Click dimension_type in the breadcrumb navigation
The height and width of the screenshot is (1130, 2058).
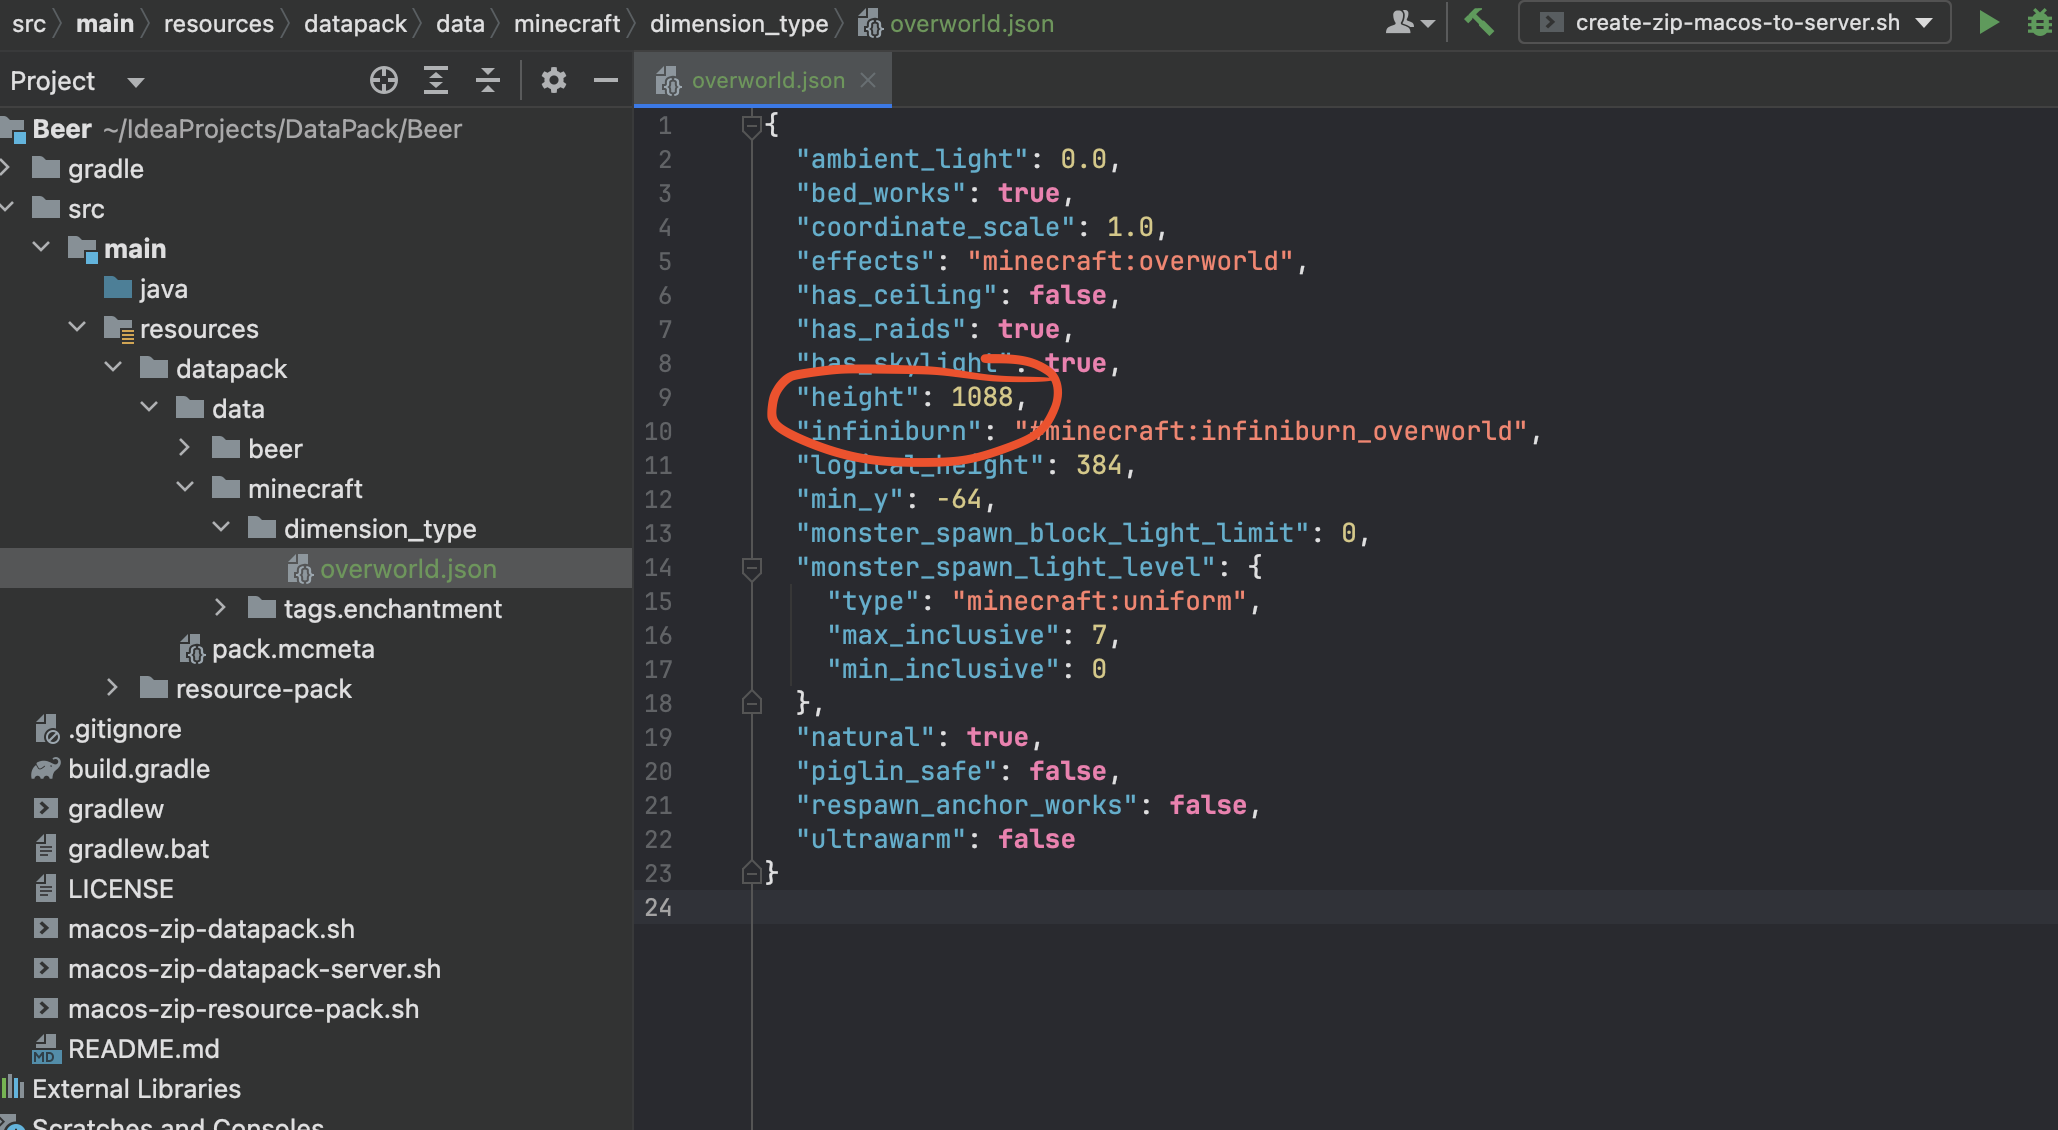pos(737,22)
